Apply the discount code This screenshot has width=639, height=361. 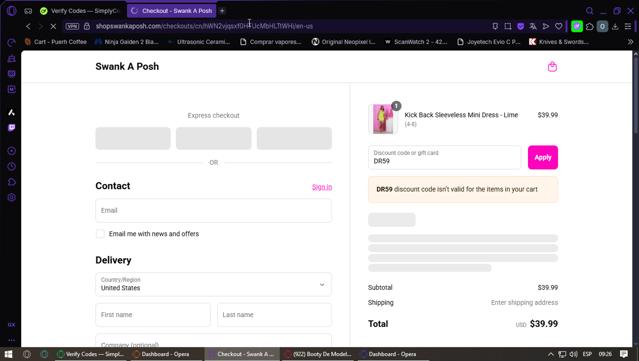pos(543,157)
